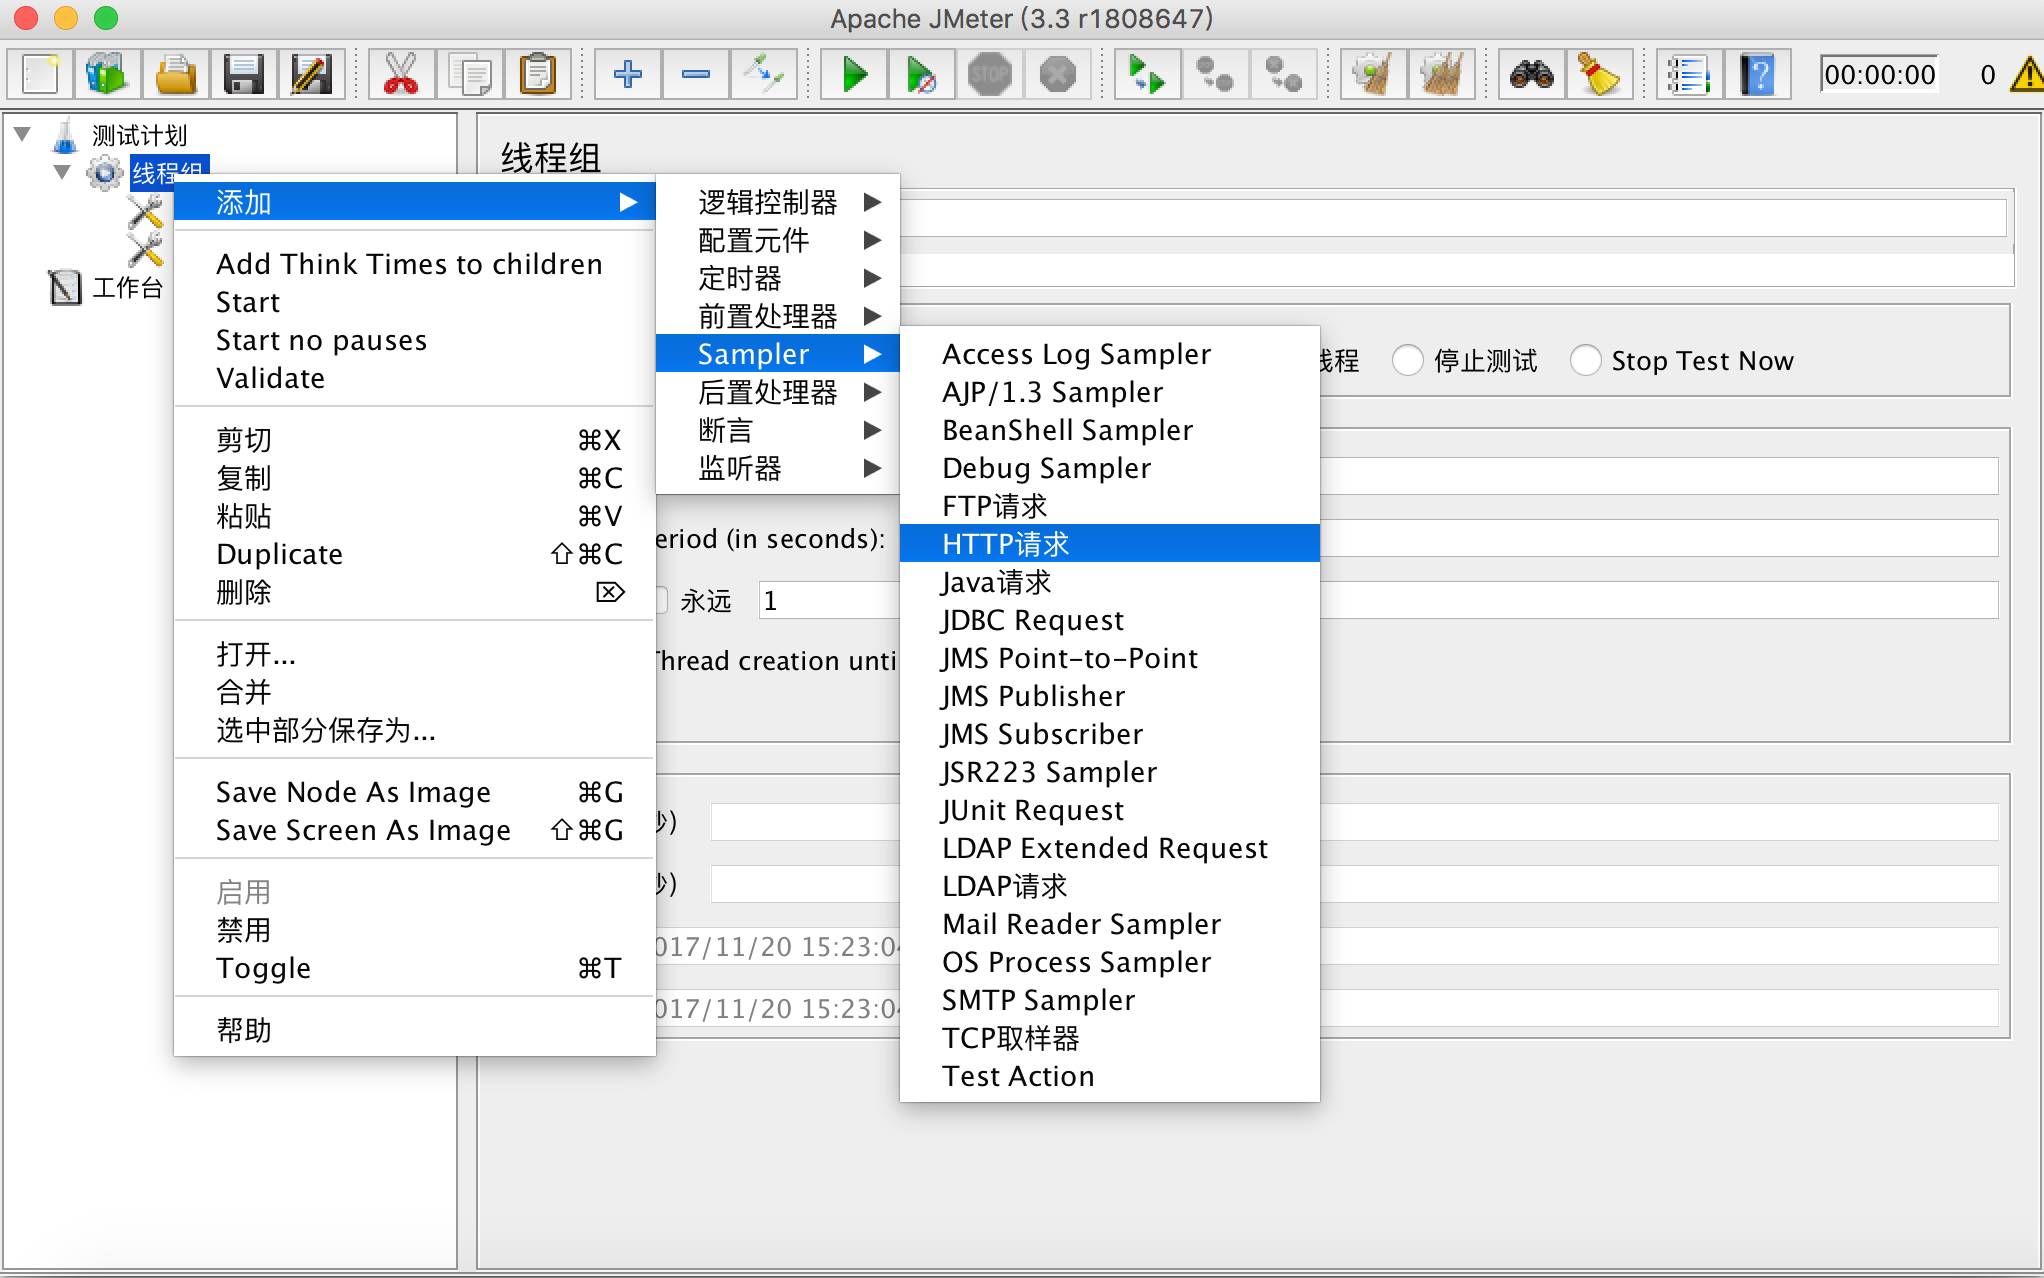Collapse the 测试计划 tree node
The width and height of the screenshot is (2044, 1278).
click(22, 133)
